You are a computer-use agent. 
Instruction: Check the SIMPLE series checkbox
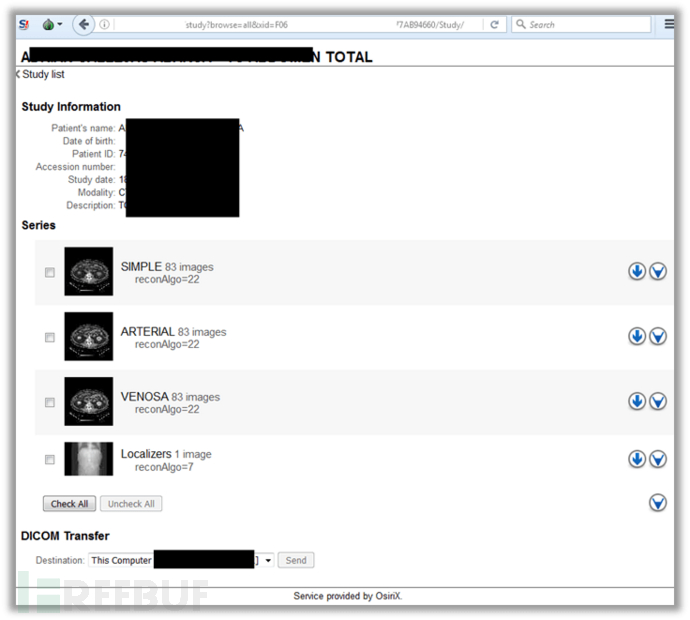(x=50, y=272)
